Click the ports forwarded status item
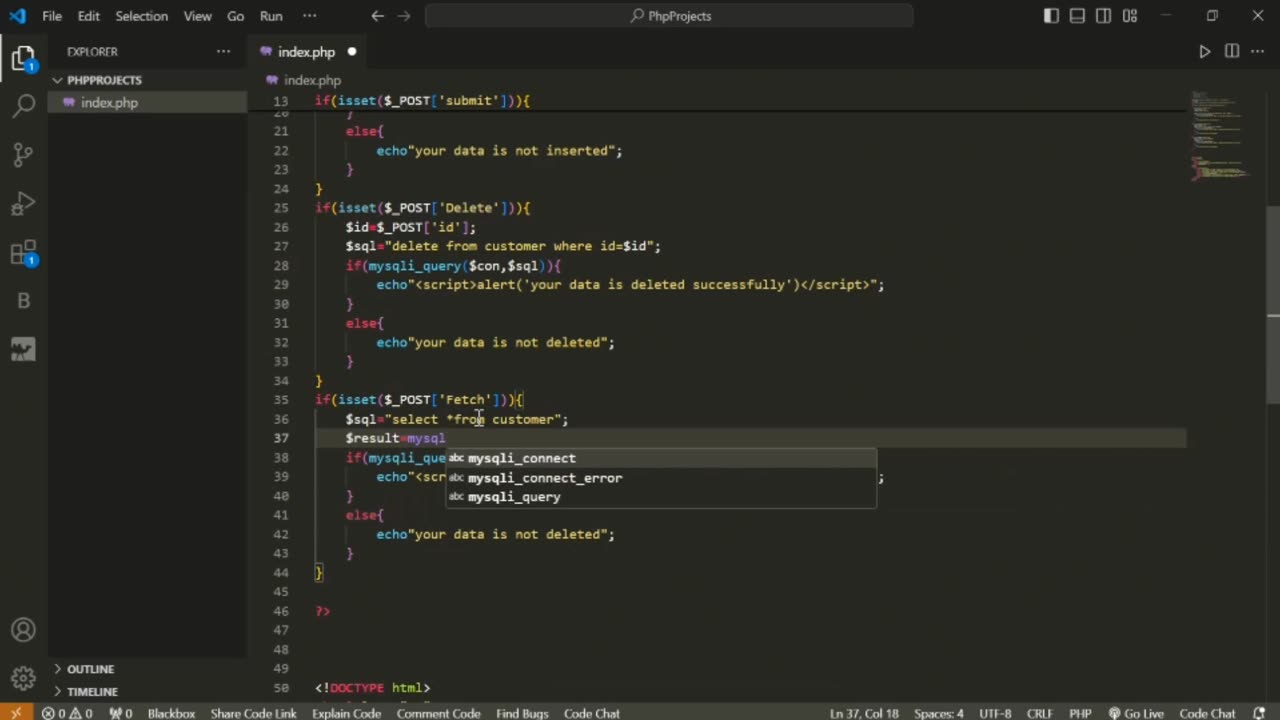The width and height of the screenshot is (1280, 720). point(121,713)
